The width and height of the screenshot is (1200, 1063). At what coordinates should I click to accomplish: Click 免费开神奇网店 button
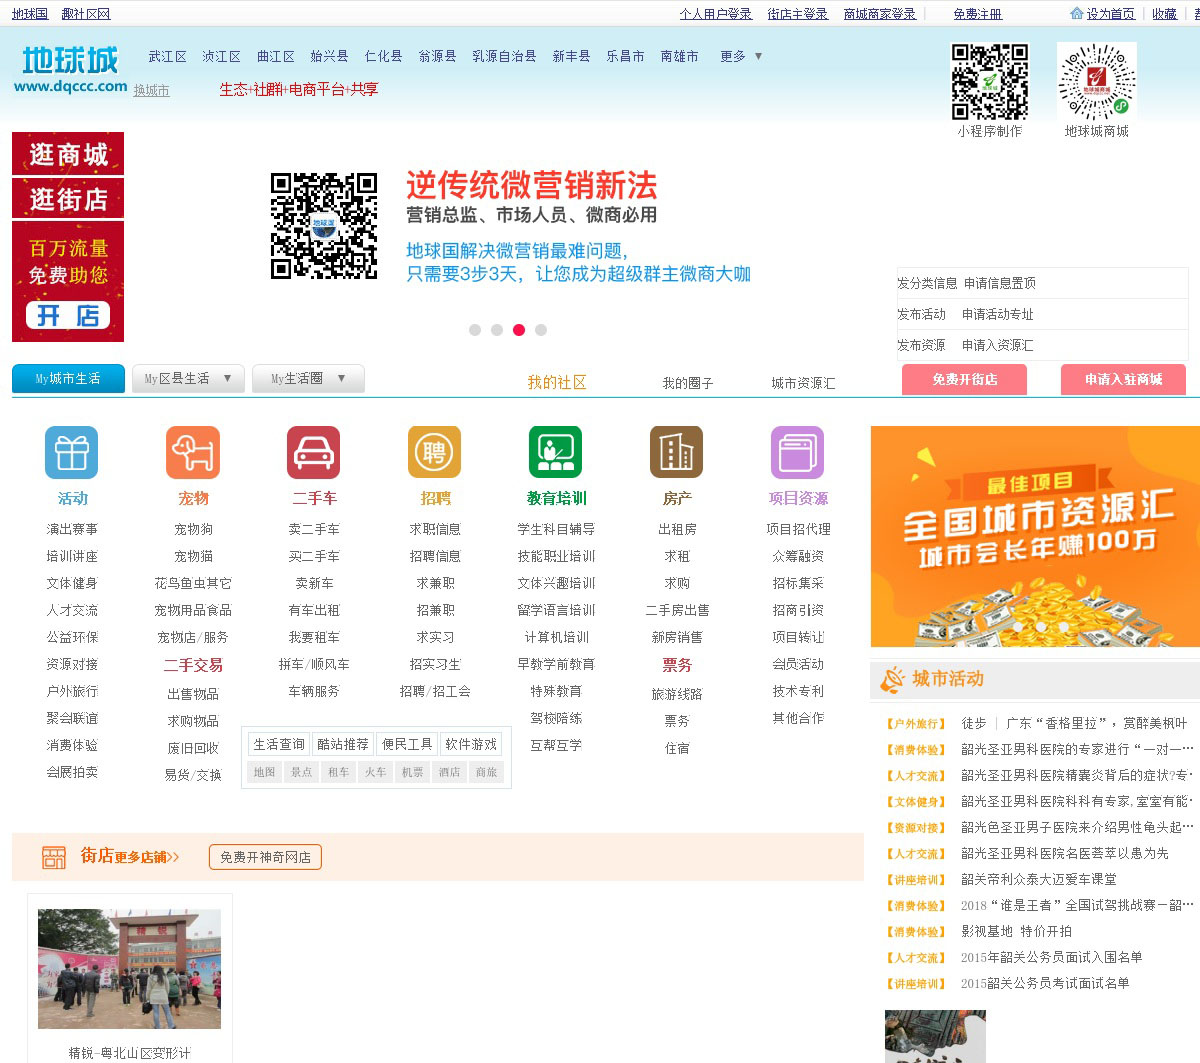pos(265,857)
